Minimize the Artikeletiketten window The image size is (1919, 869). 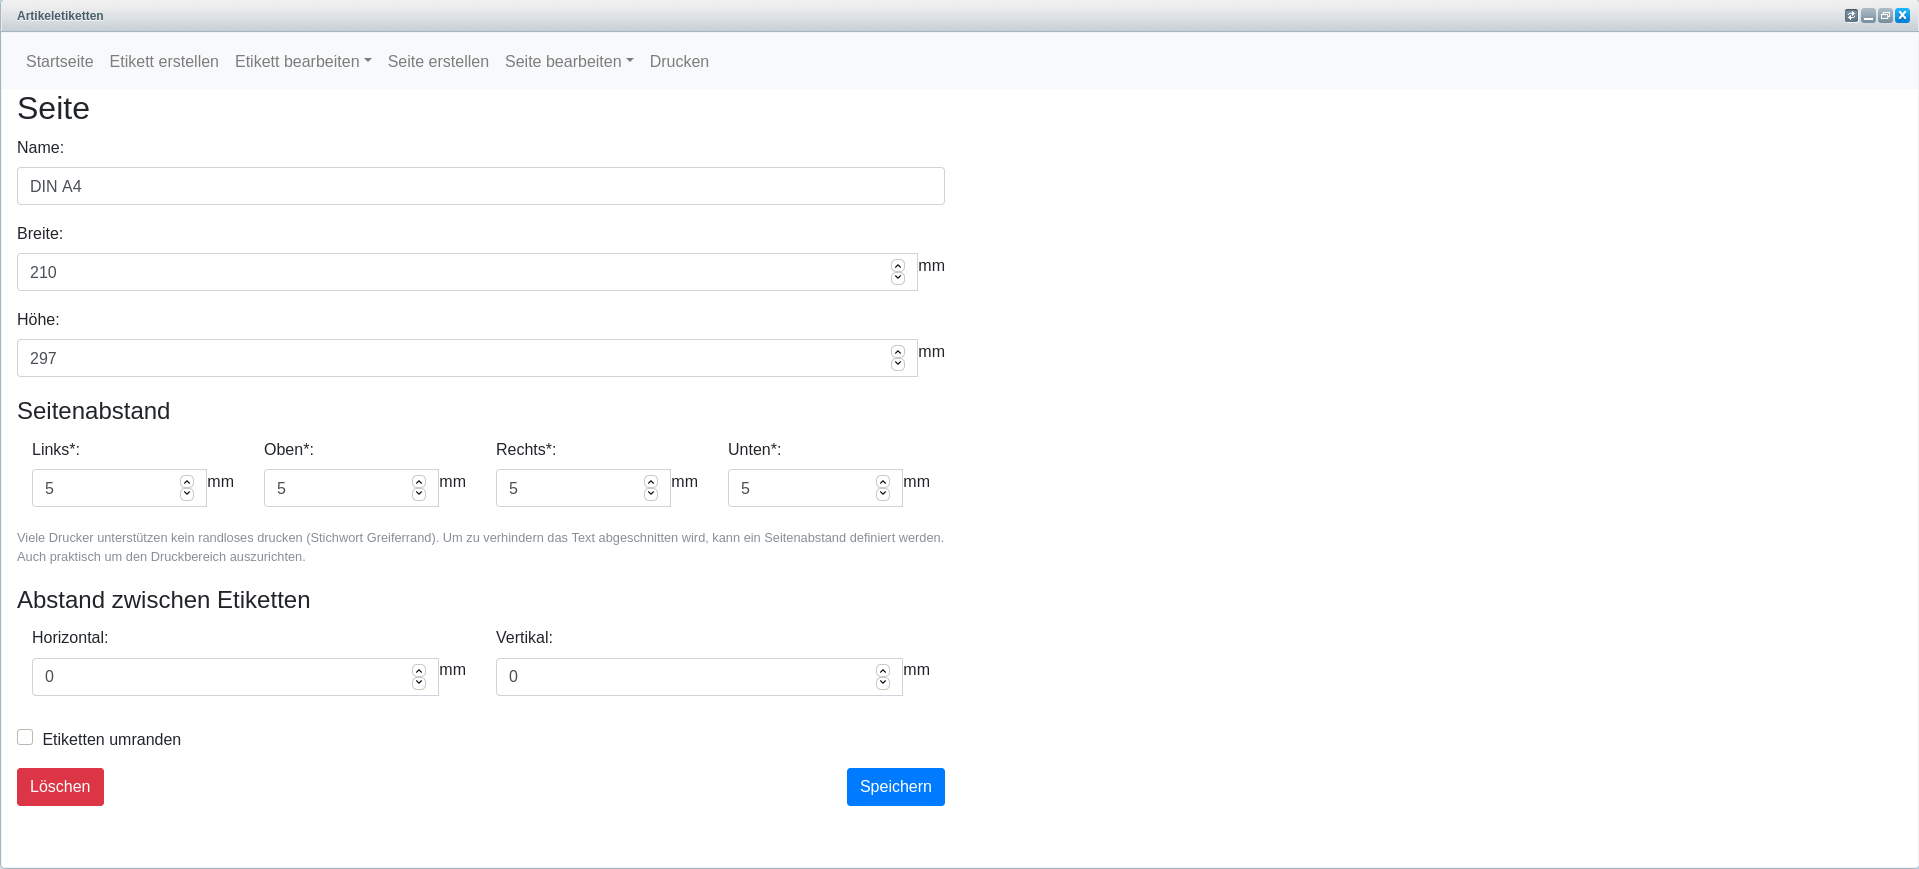pyautogui.click(x=1868, y=15)
